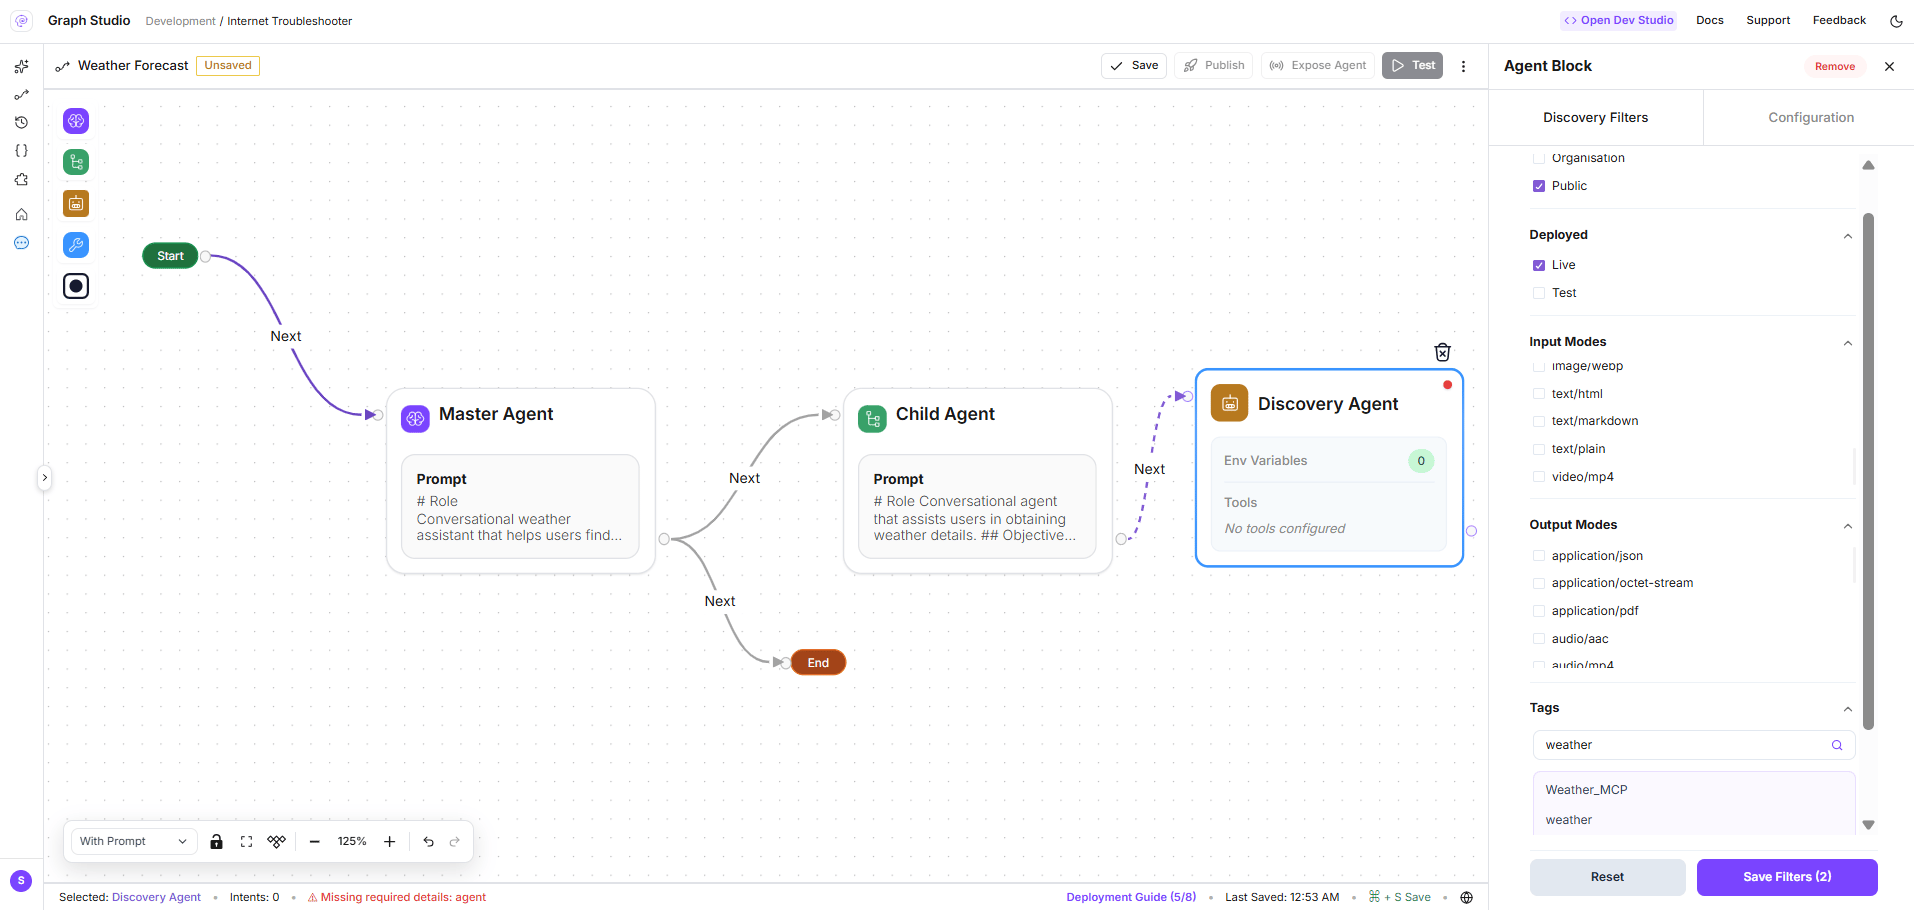
Task: Check the text/markdown input mode
Action: [x=1539, y=421]
